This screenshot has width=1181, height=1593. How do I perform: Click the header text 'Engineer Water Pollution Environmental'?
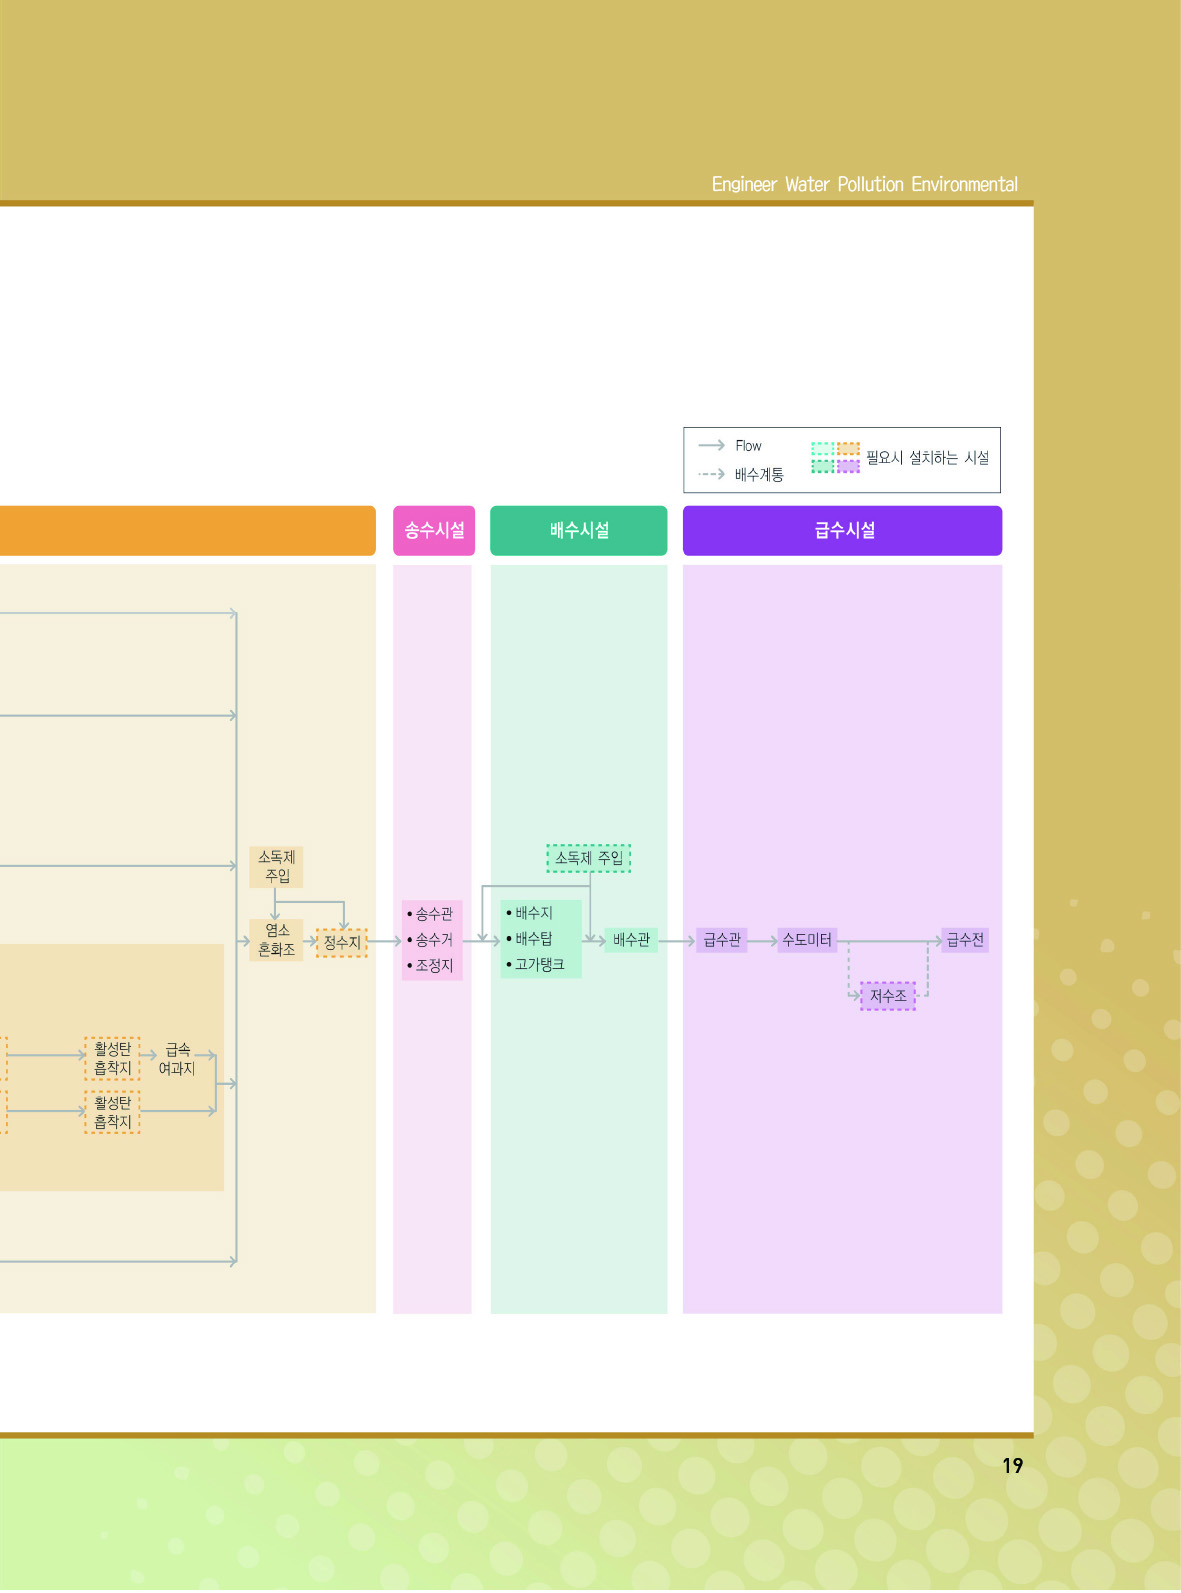point(865,185)
